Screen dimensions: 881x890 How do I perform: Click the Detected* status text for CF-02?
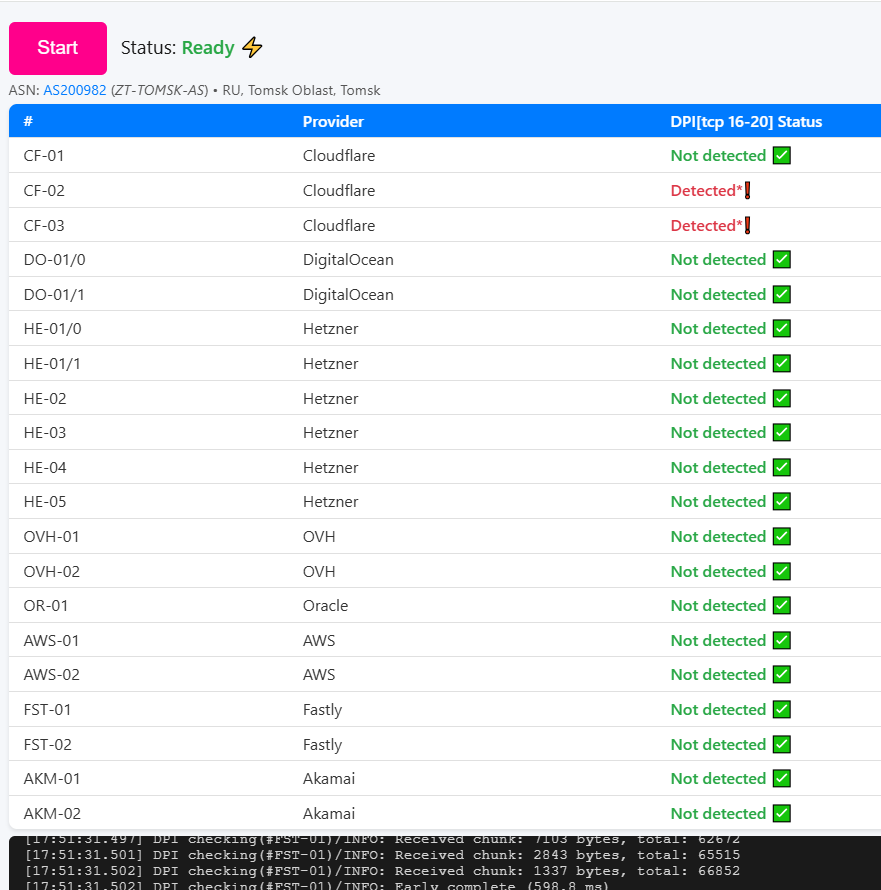coord(706,191)
